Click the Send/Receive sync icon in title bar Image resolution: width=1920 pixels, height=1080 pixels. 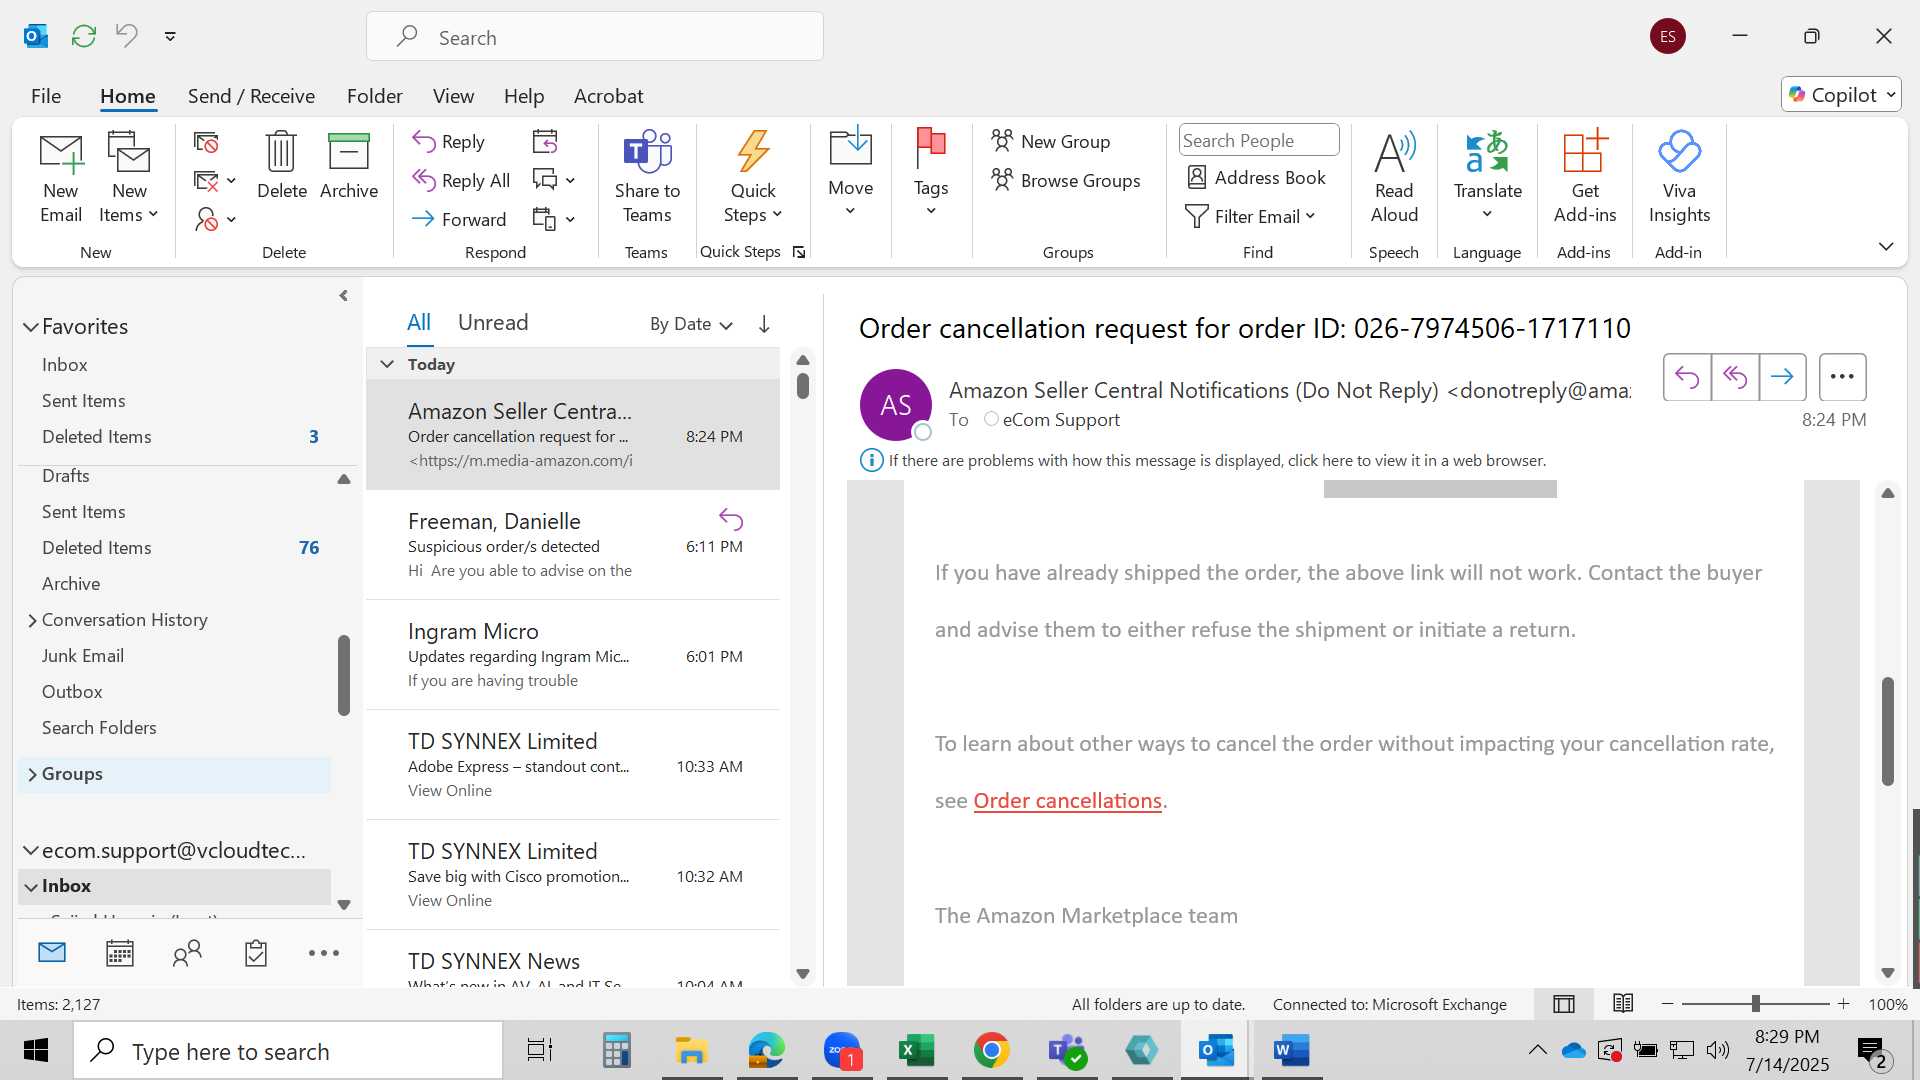point(84,36)
